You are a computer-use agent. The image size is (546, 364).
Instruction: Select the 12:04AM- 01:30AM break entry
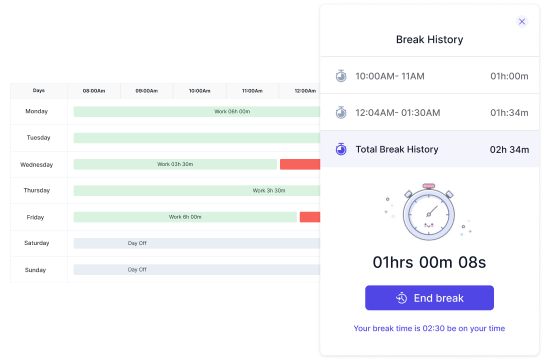pos(429,113)
